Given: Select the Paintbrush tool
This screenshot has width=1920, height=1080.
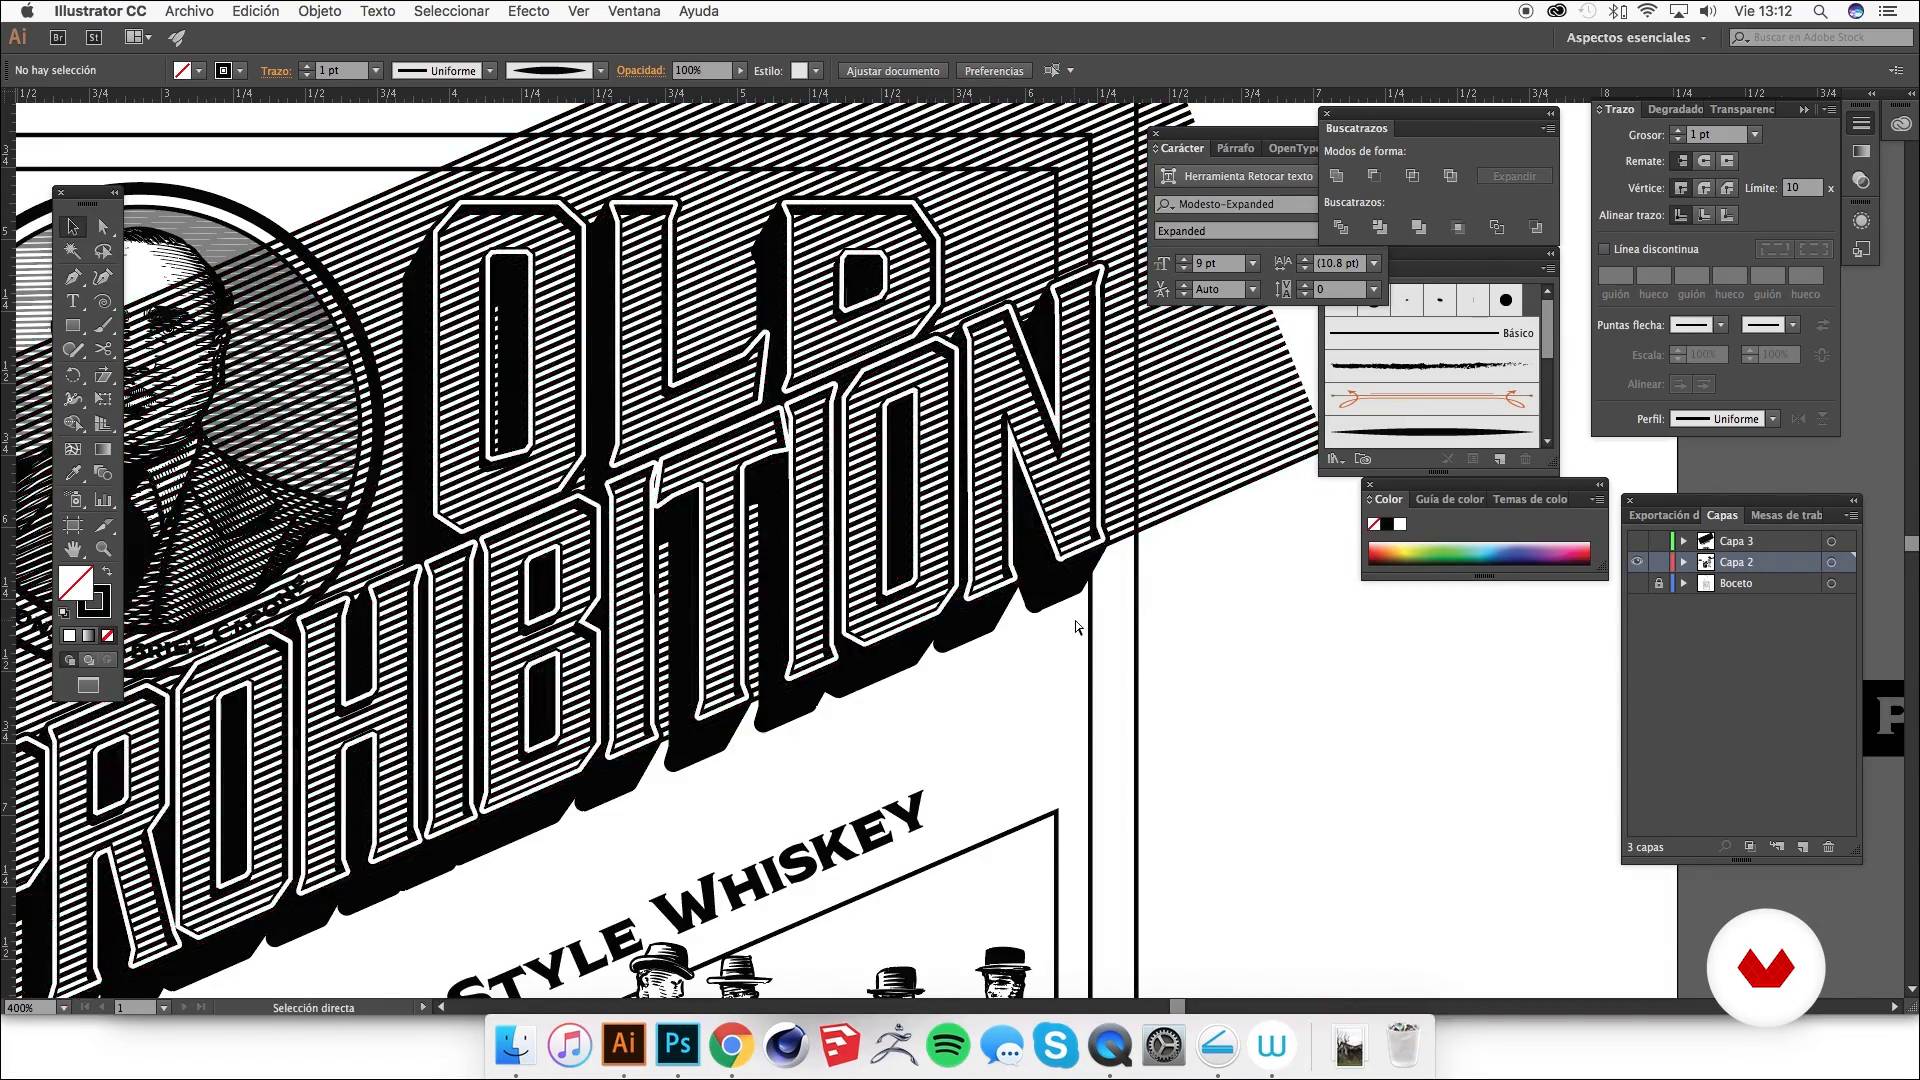Looking at the screenshot, I should tap(103, 326).
